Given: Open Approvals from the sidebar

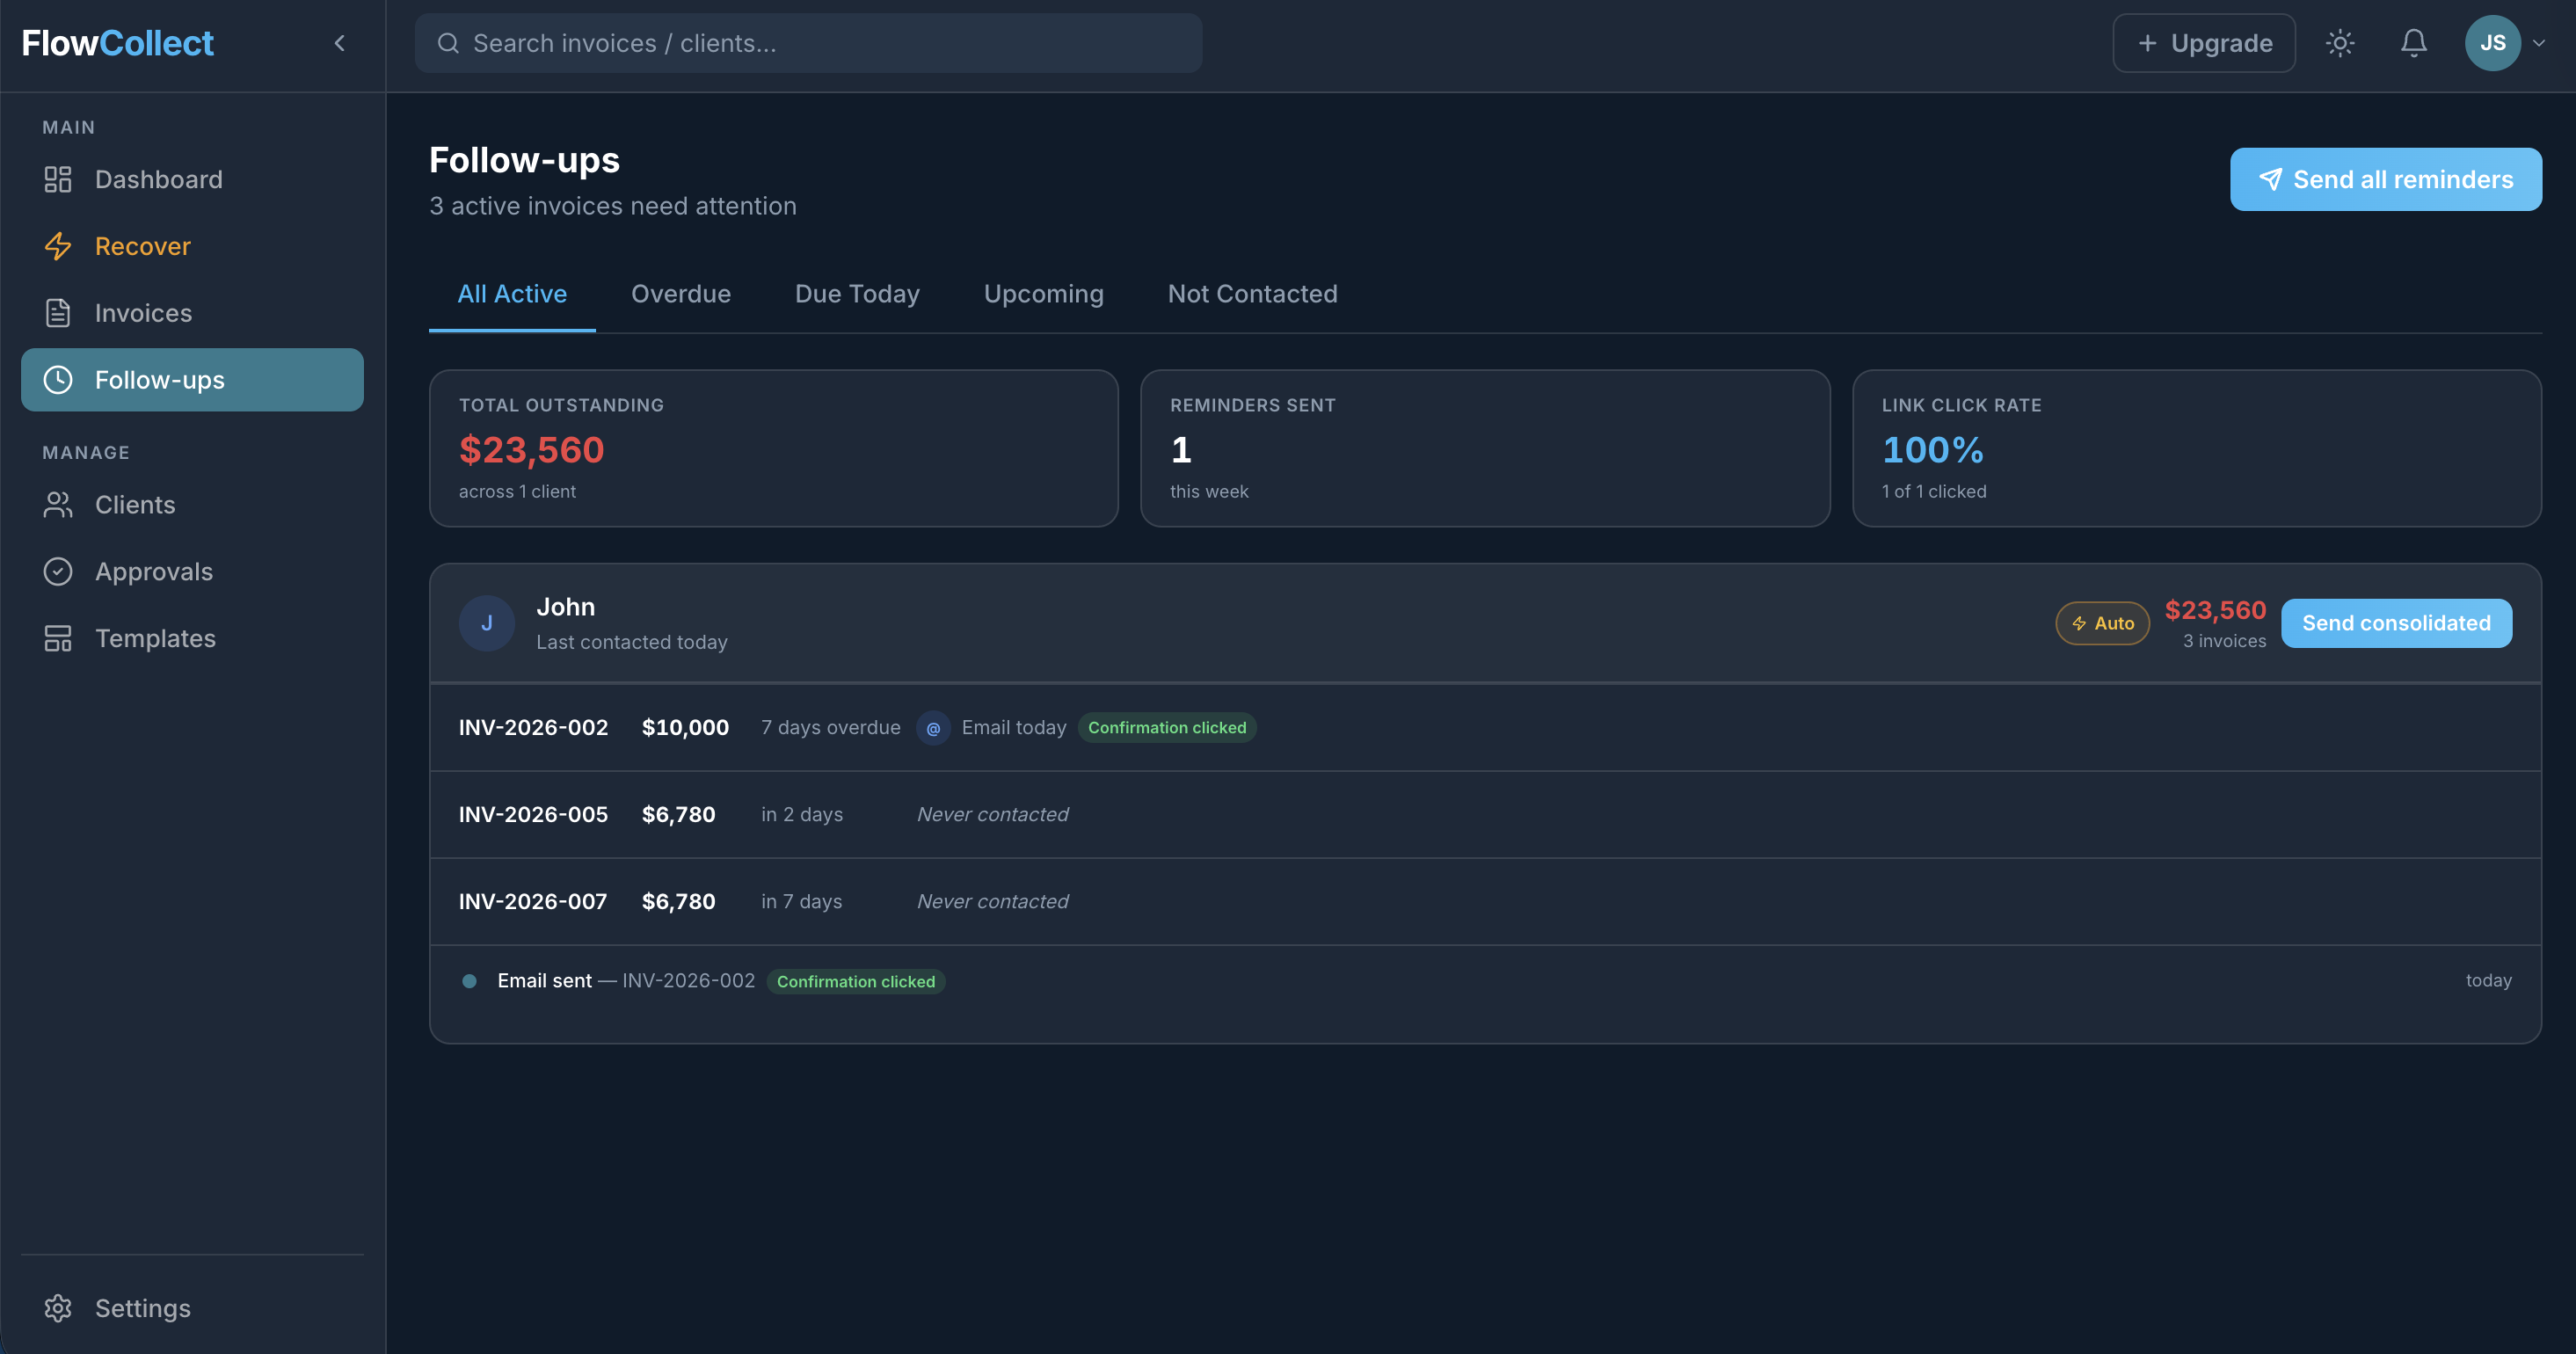Looking at the screenshot, I should [x=192, y=572].
